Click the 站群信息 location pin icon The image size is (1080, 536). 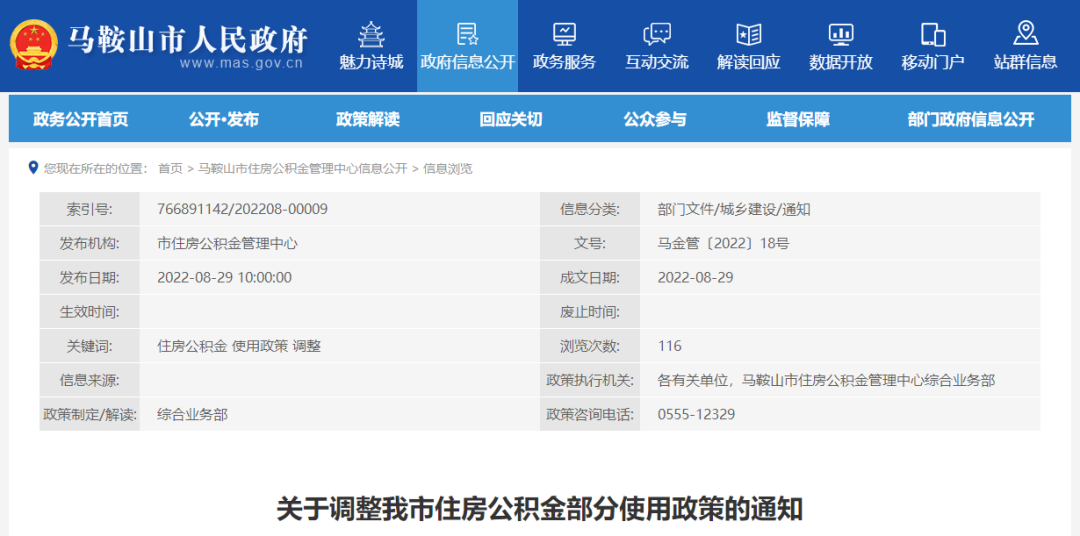[x=1025, y=33]
